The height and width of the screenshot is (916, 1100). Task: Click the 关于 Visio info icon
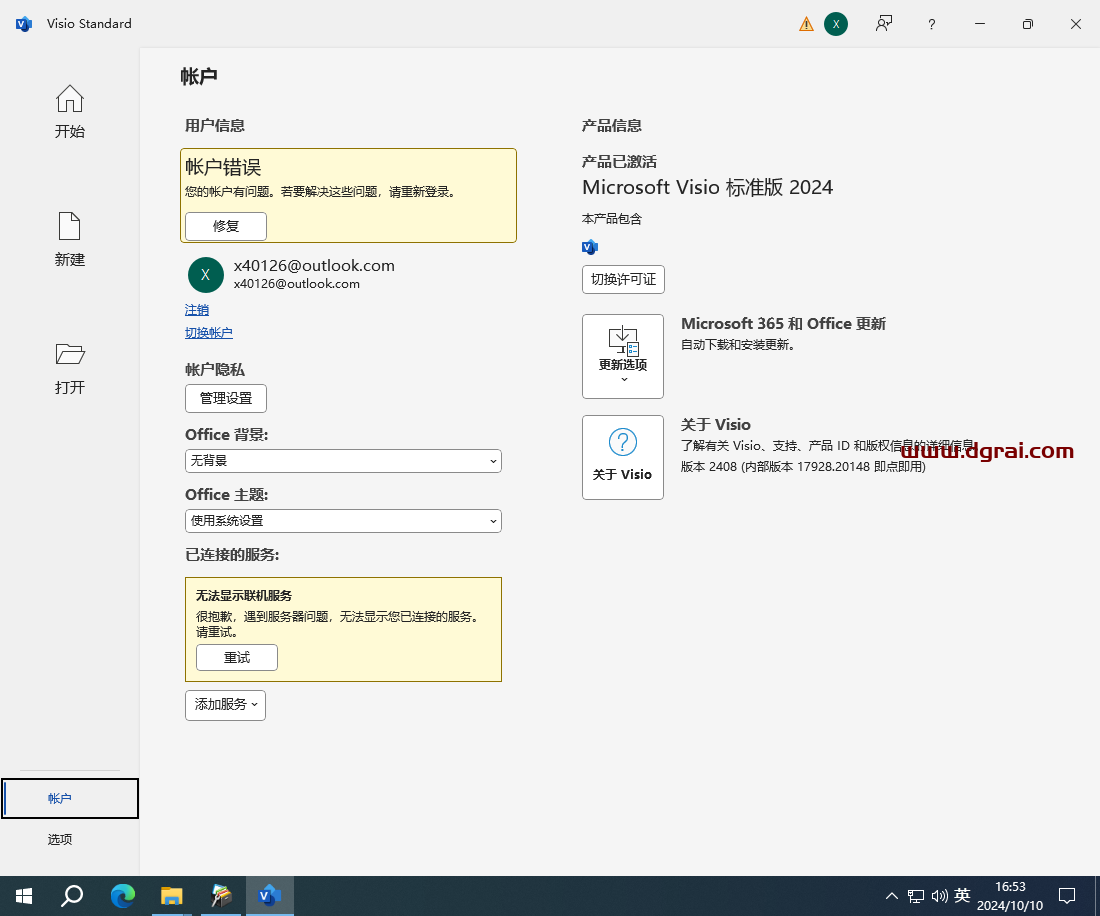pyautogui.click(x=623, y=457)
